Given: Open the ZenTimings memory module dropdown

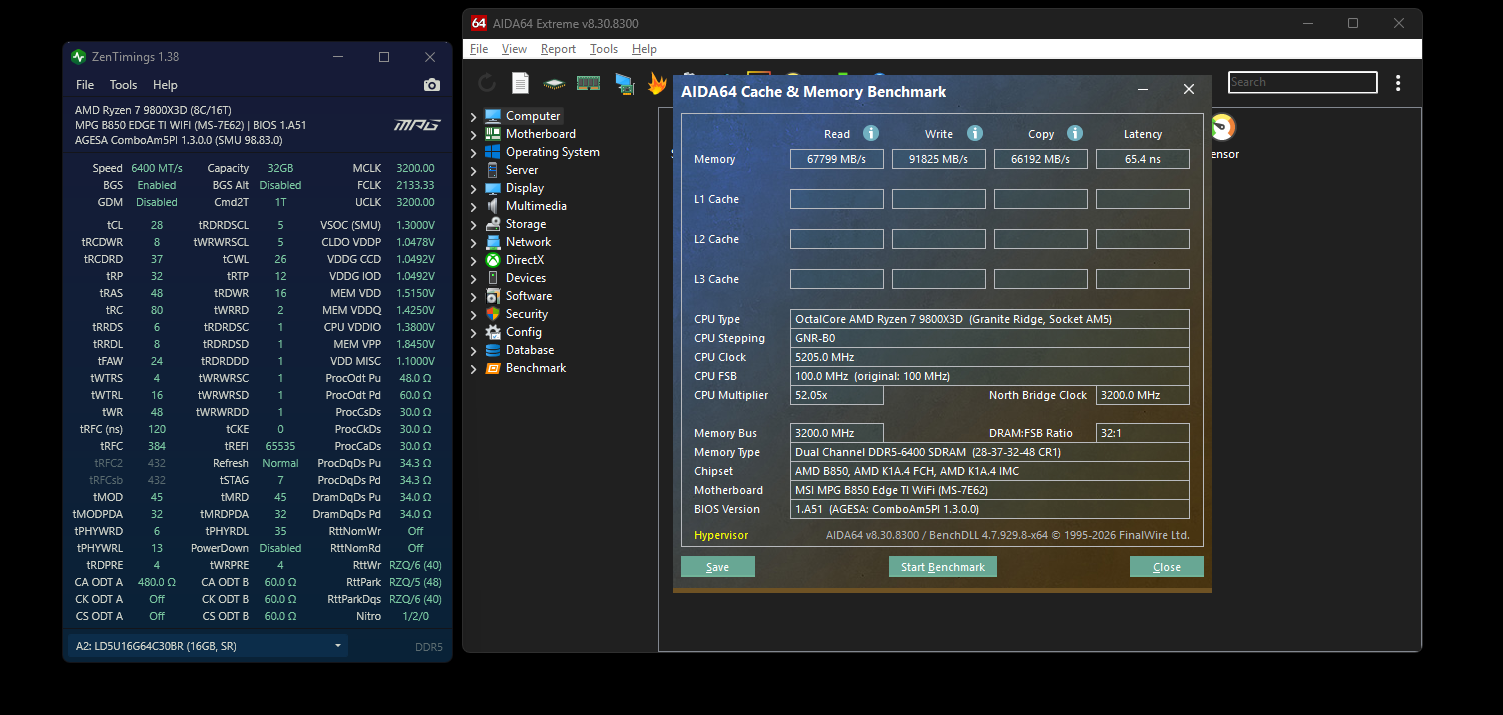Looking at the screenshot, I should click(208, 646).
